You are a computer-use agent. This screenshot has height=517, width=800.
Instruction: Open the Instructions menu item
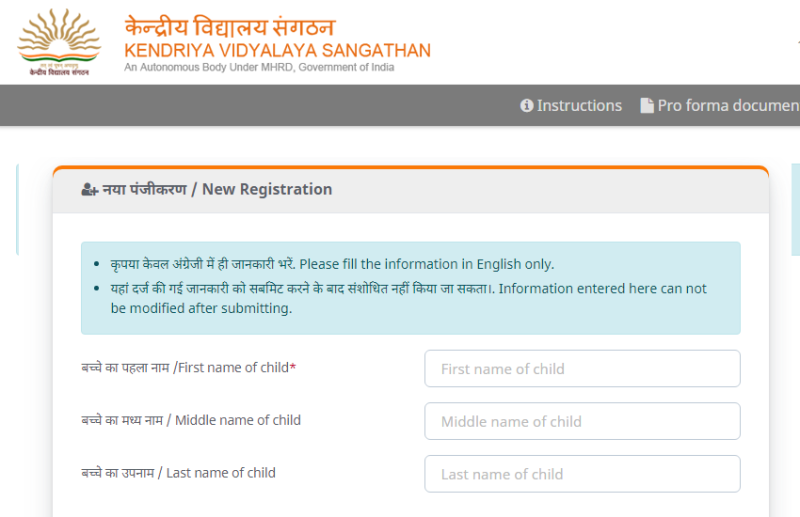pyautogui.click(x=578, y=106)
